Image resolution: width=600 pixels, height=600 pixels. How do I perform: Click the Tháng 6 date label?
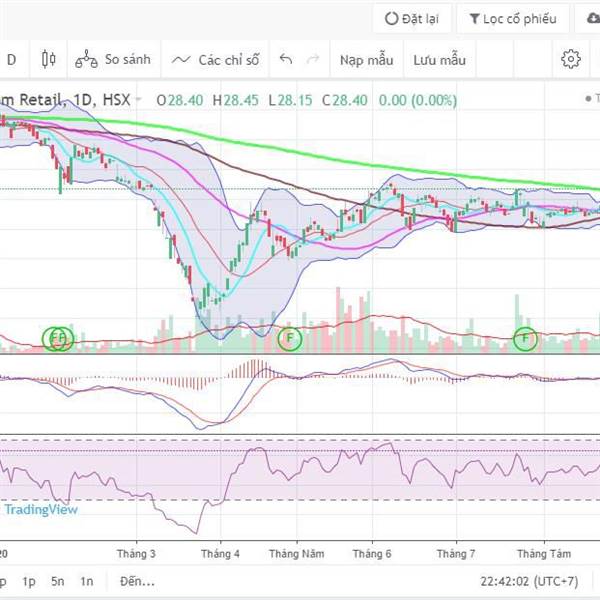[x=372, y=554]
